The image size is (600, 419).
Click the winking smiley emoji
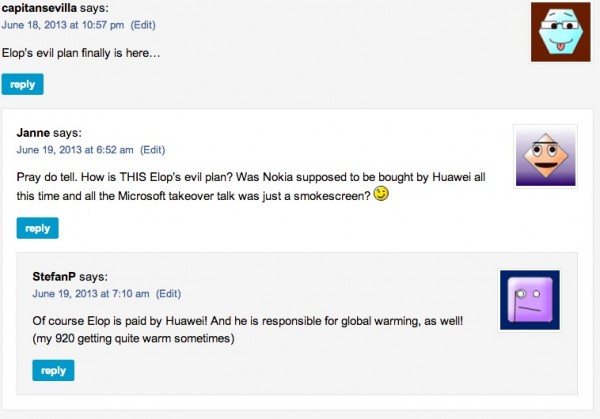(381, 193)
